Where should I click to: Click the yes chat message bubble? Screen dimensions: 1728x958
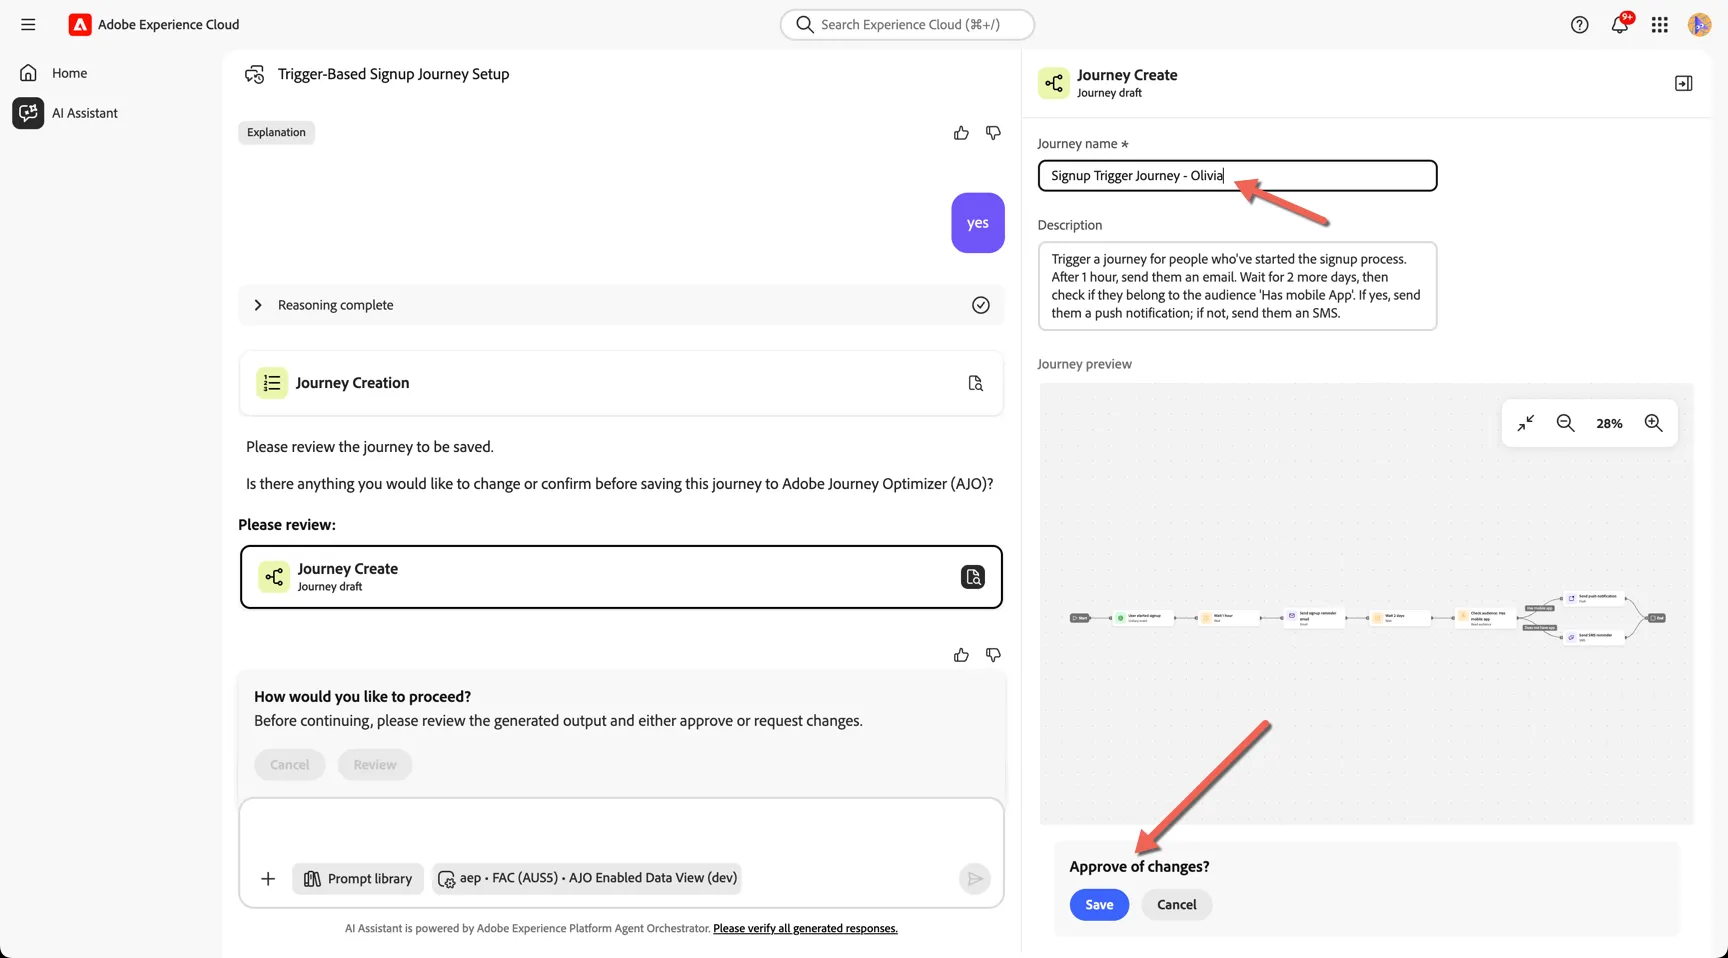pos(977,223)
